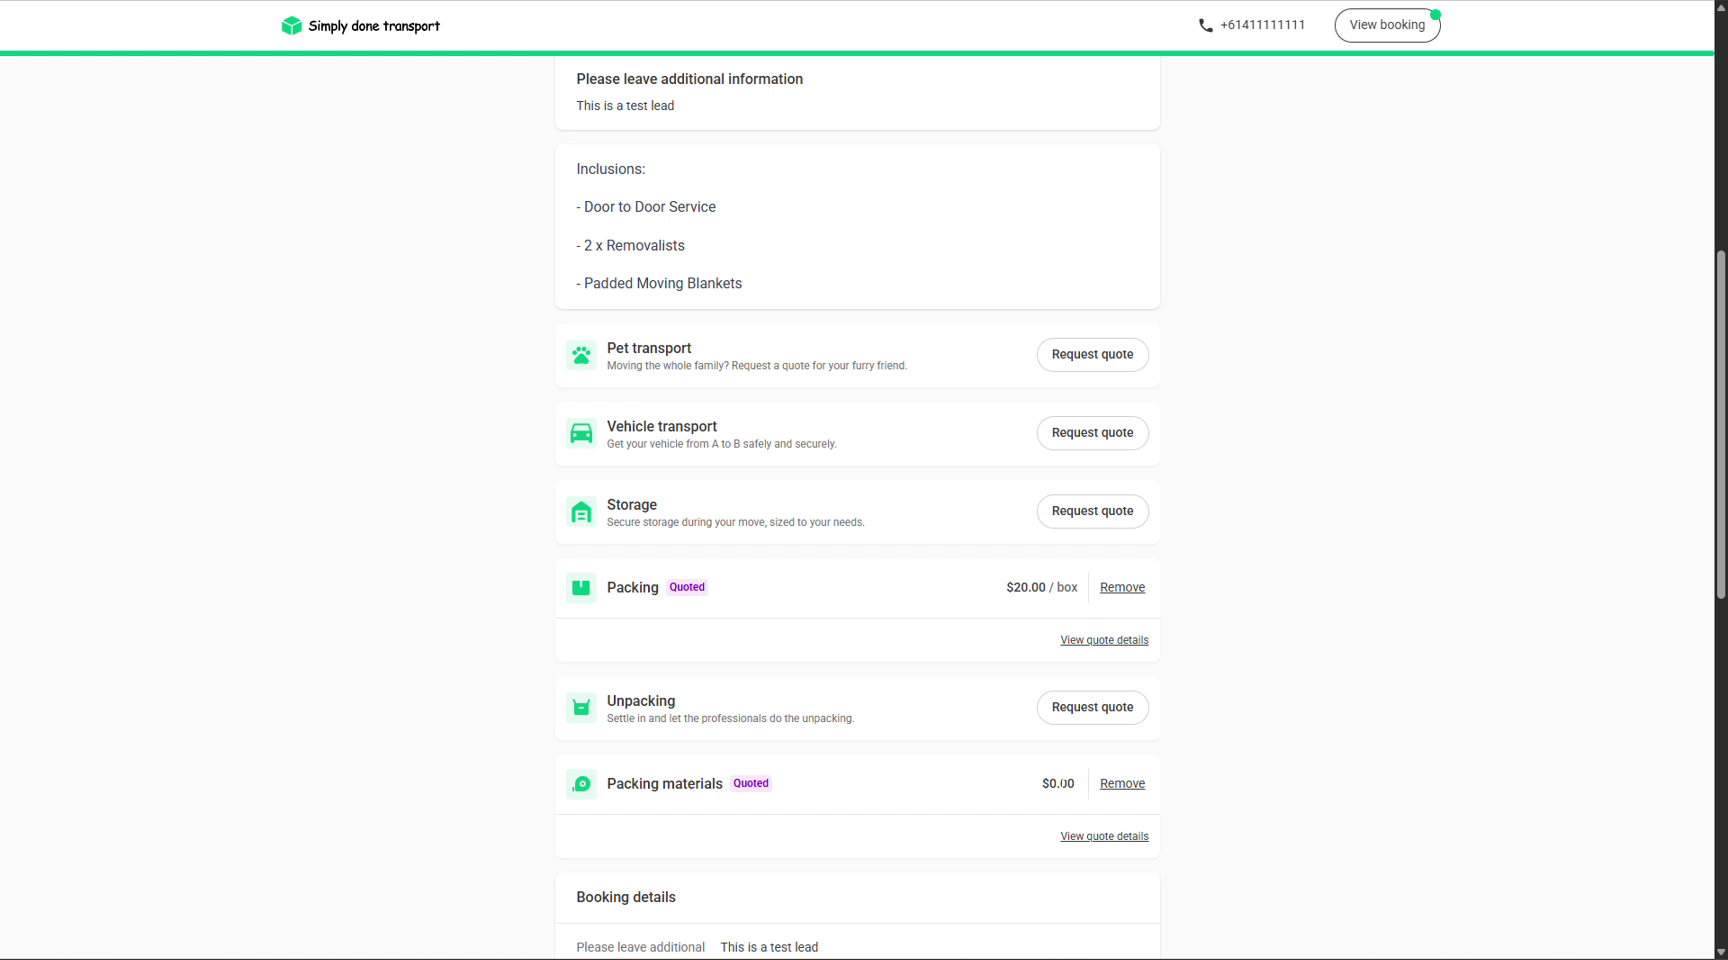
Task: Click the Quoted badge next to Packing materials
Action: (x=751, y=783)
